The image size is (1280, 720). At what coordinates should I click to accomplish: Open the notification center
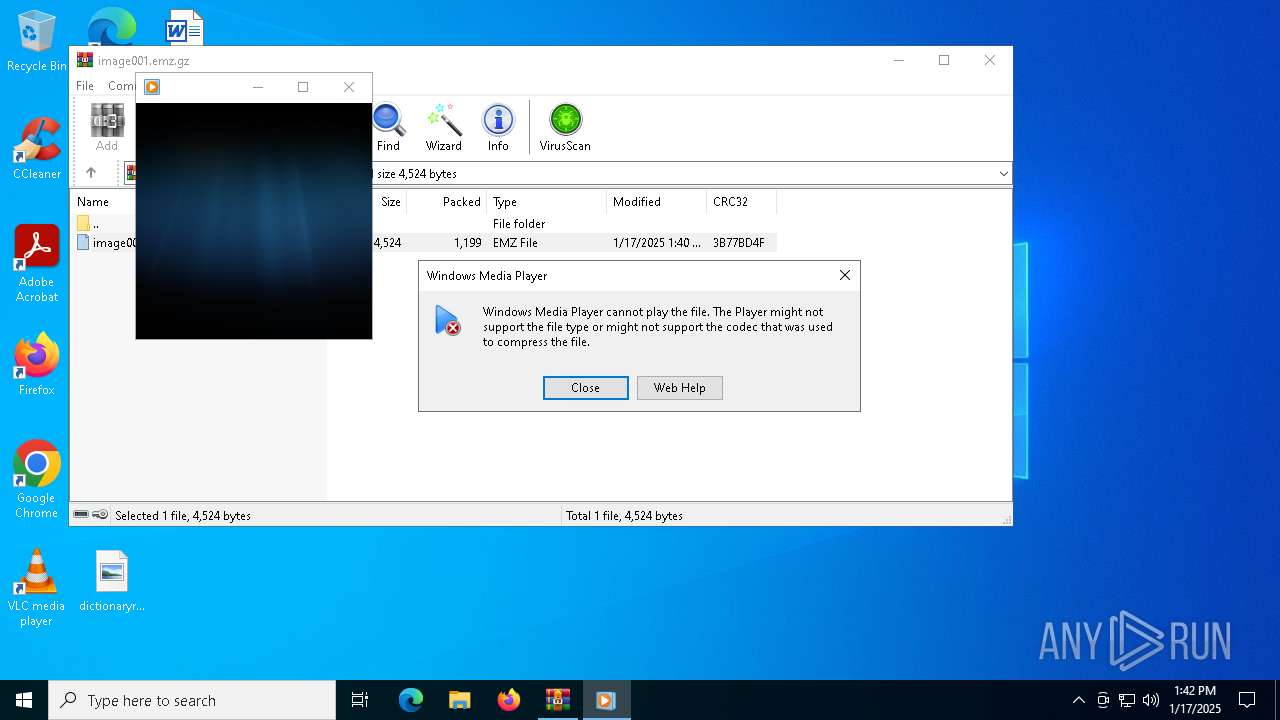click(1247, 700)
